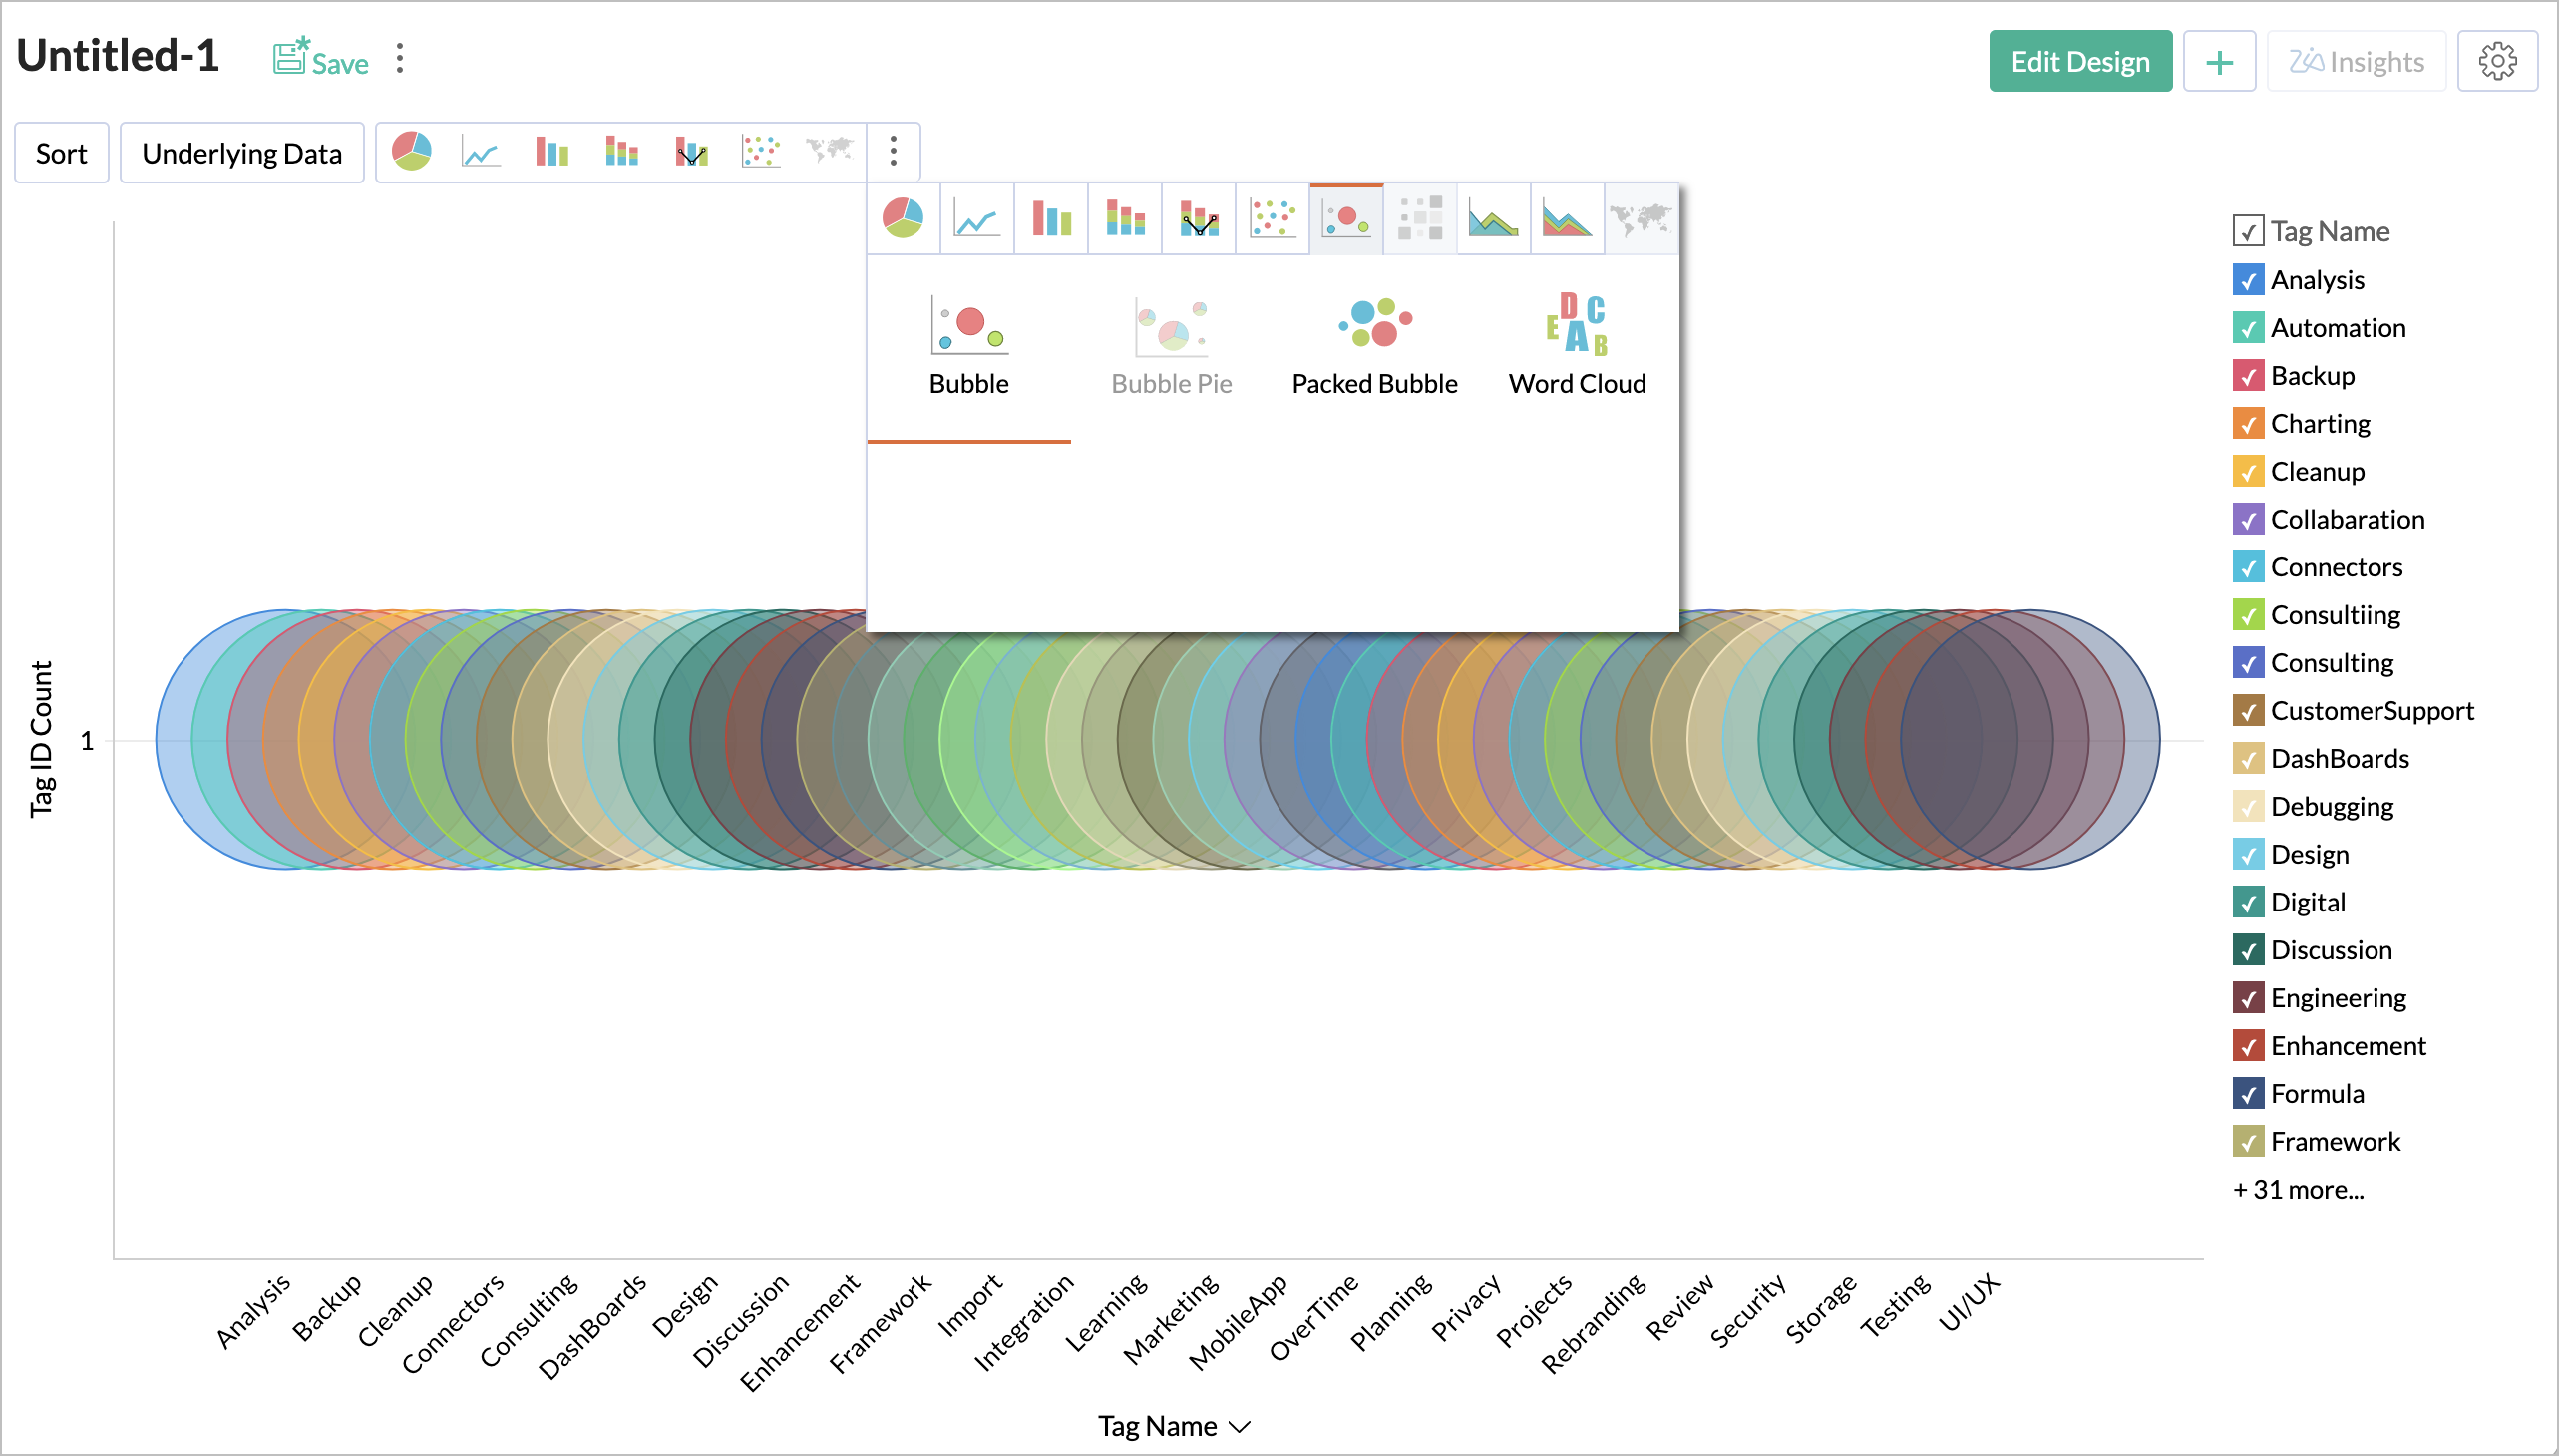Show the + 31 more legend items
The image size is (2559, 1456).
pos(2297,1189)
